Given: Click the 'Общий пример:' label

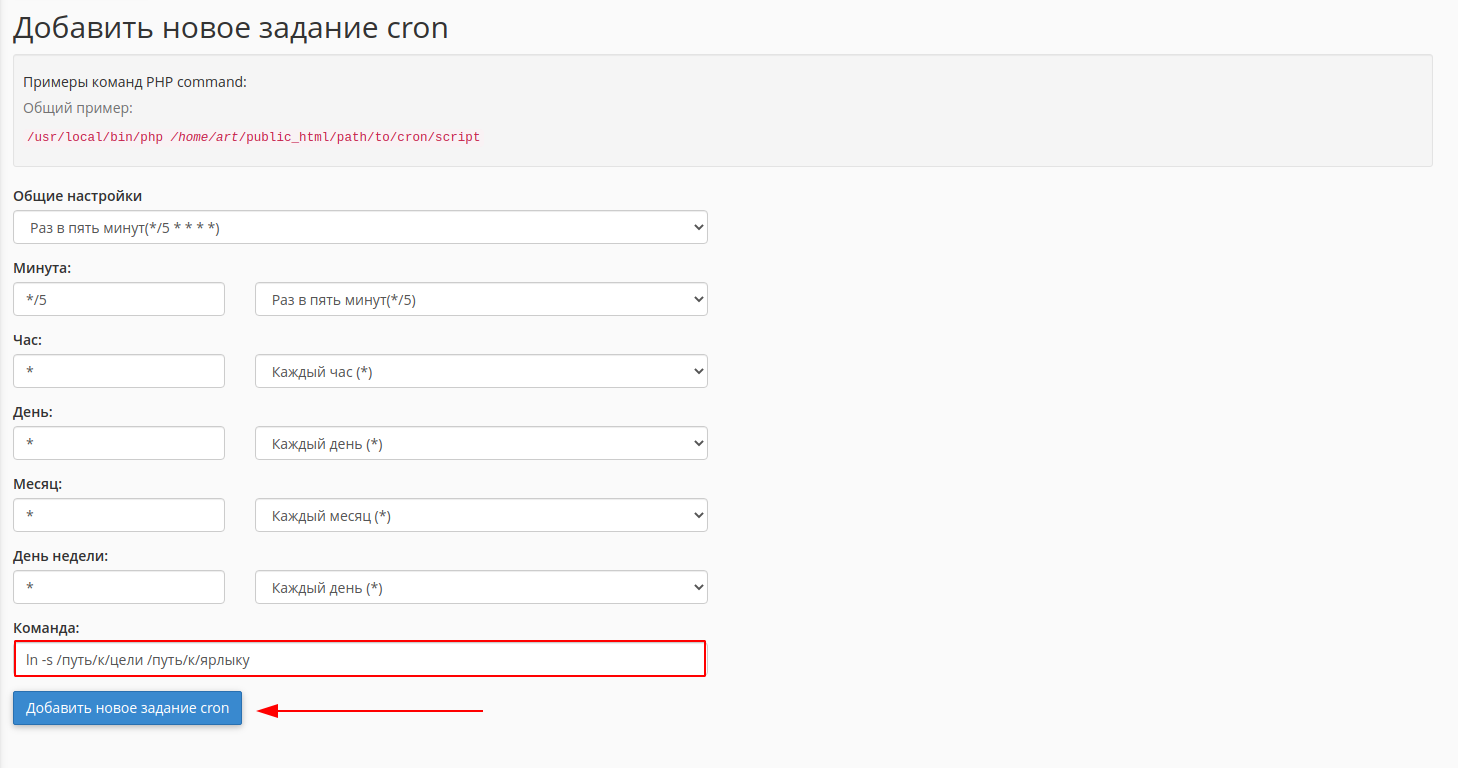Looking at the screenshot, I should coord(78,108).
